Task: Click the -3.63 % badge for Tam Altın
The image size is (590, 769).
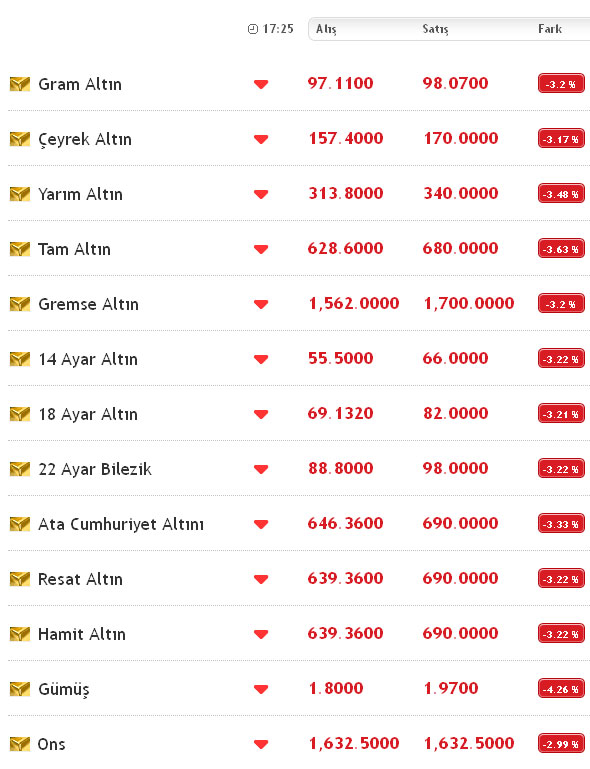Action: [x=561, y=249]
